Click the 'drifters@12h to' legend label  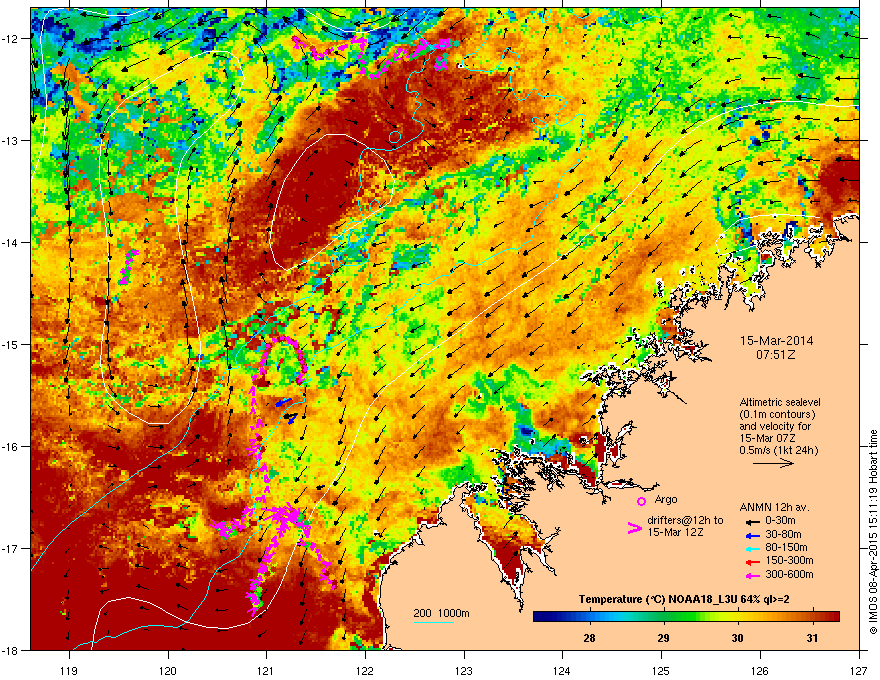point(685,521)
